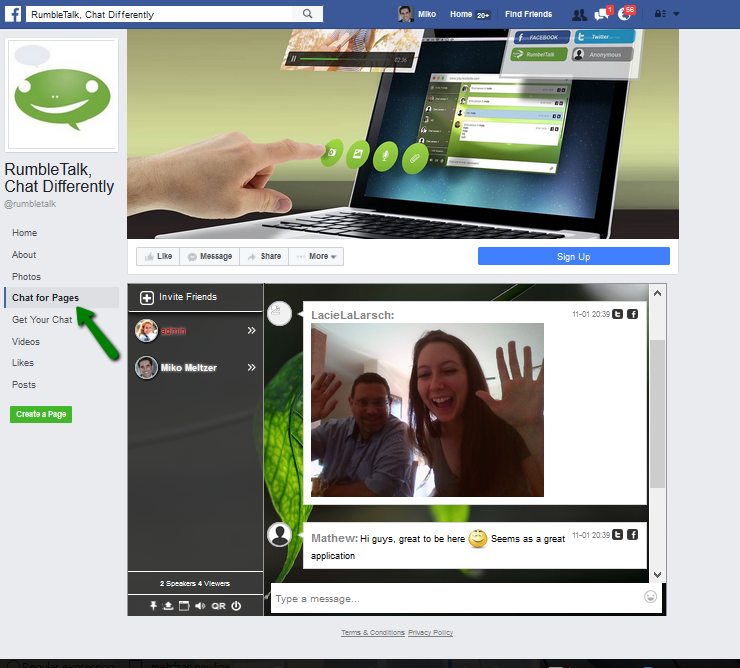Viewport: 740px width, 668px height.
Task: Click the chat scrollbar thumb
Action: pyautogui.click(x=657, y=414)
